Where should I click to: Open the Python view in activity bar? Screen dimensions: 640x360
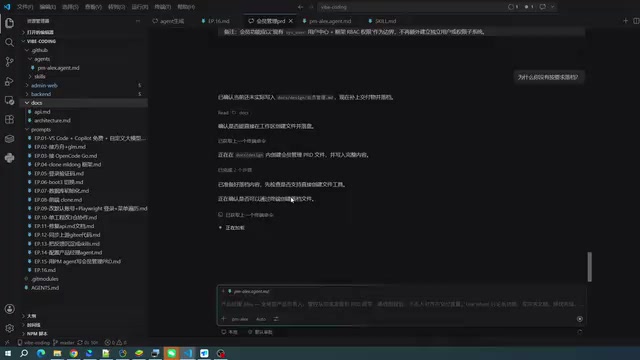9,158
